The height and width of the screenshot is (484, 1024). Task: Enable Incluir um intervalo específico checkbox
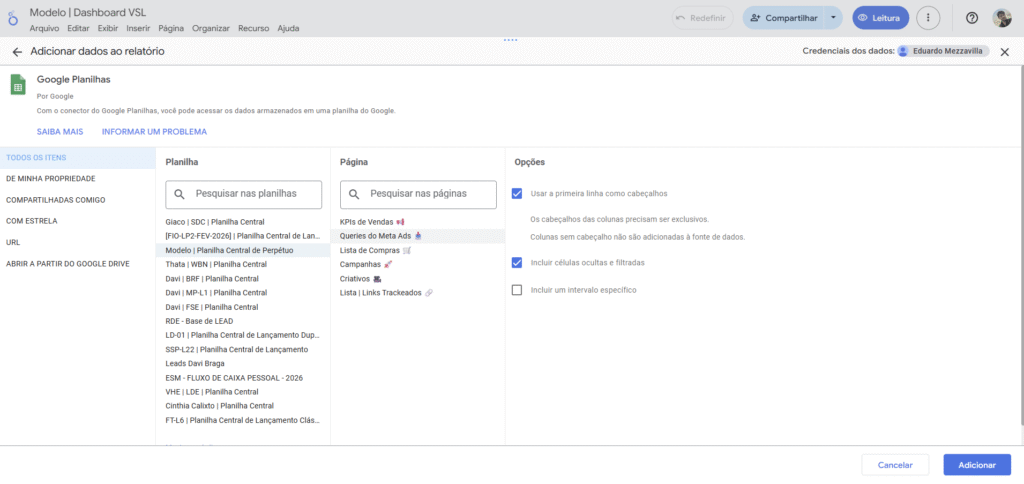click(517, 290)
